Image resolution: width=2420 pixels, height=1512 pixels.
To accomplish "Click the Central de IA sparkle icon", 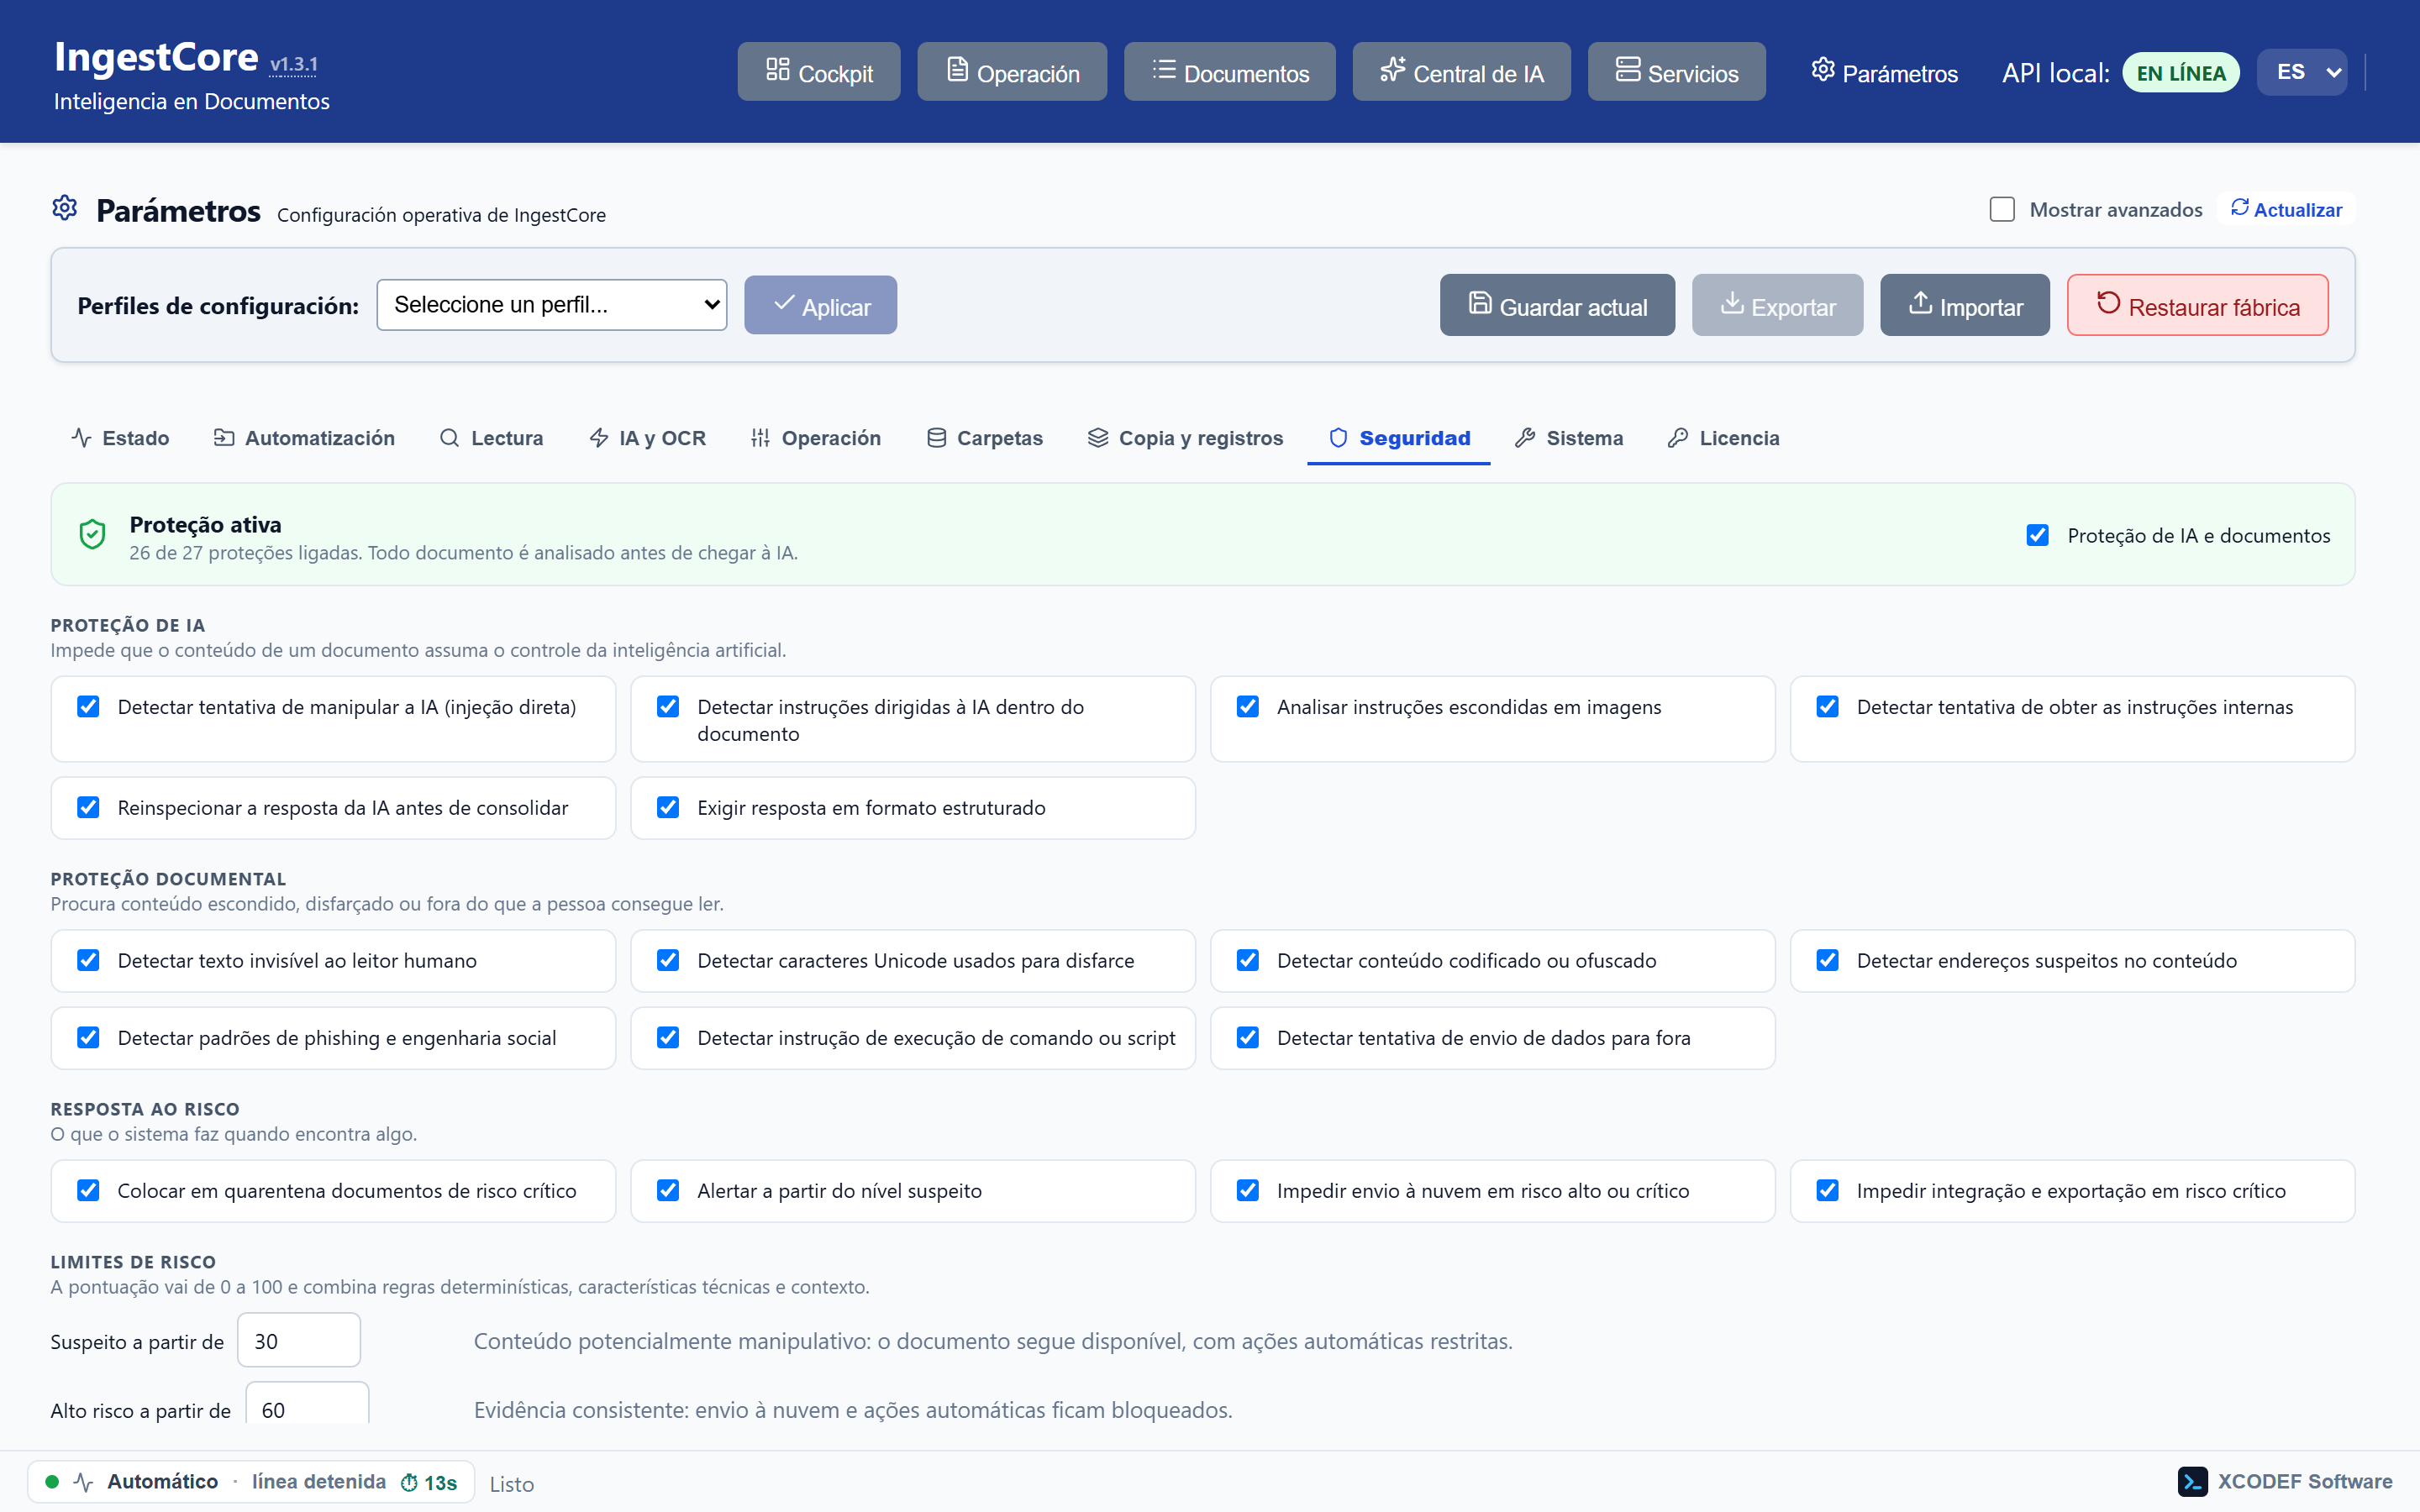I will [x=1392, y=70].
